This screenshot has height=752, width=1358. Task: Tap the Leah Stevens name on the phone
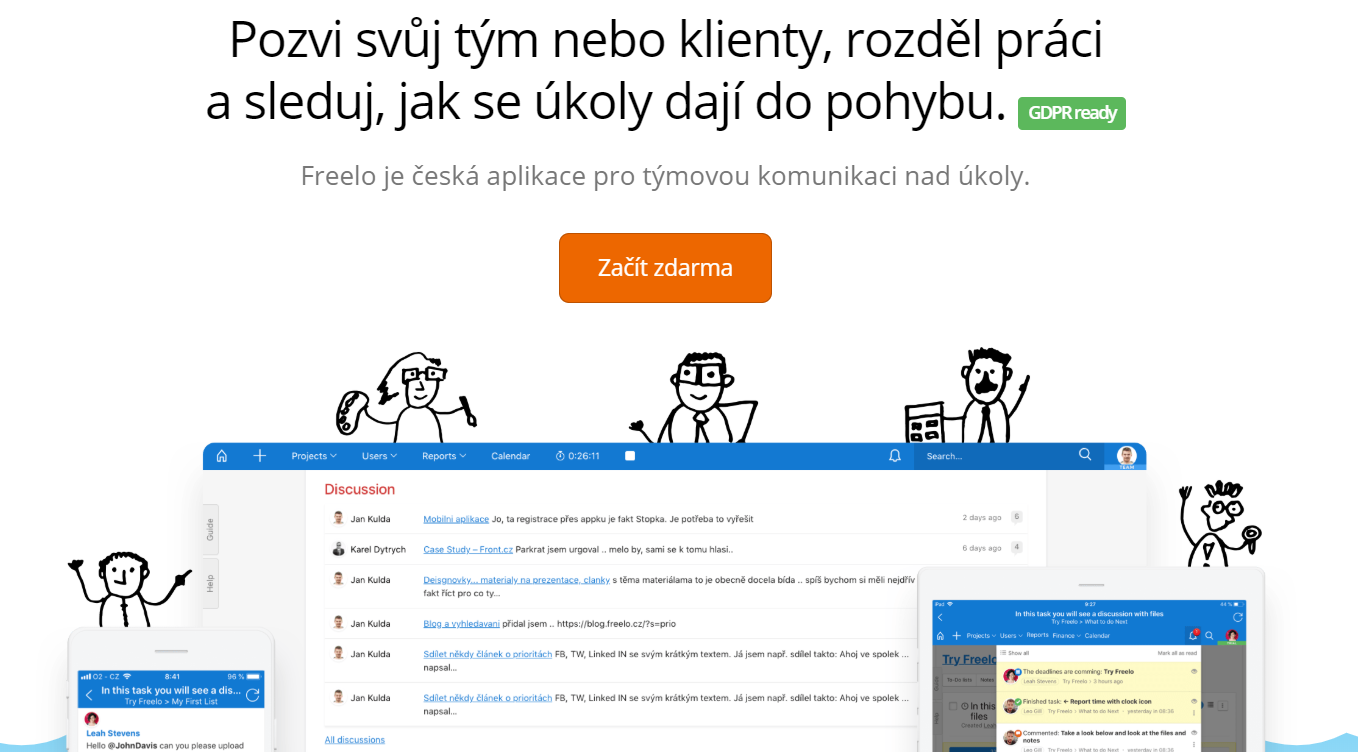(113, 733)
